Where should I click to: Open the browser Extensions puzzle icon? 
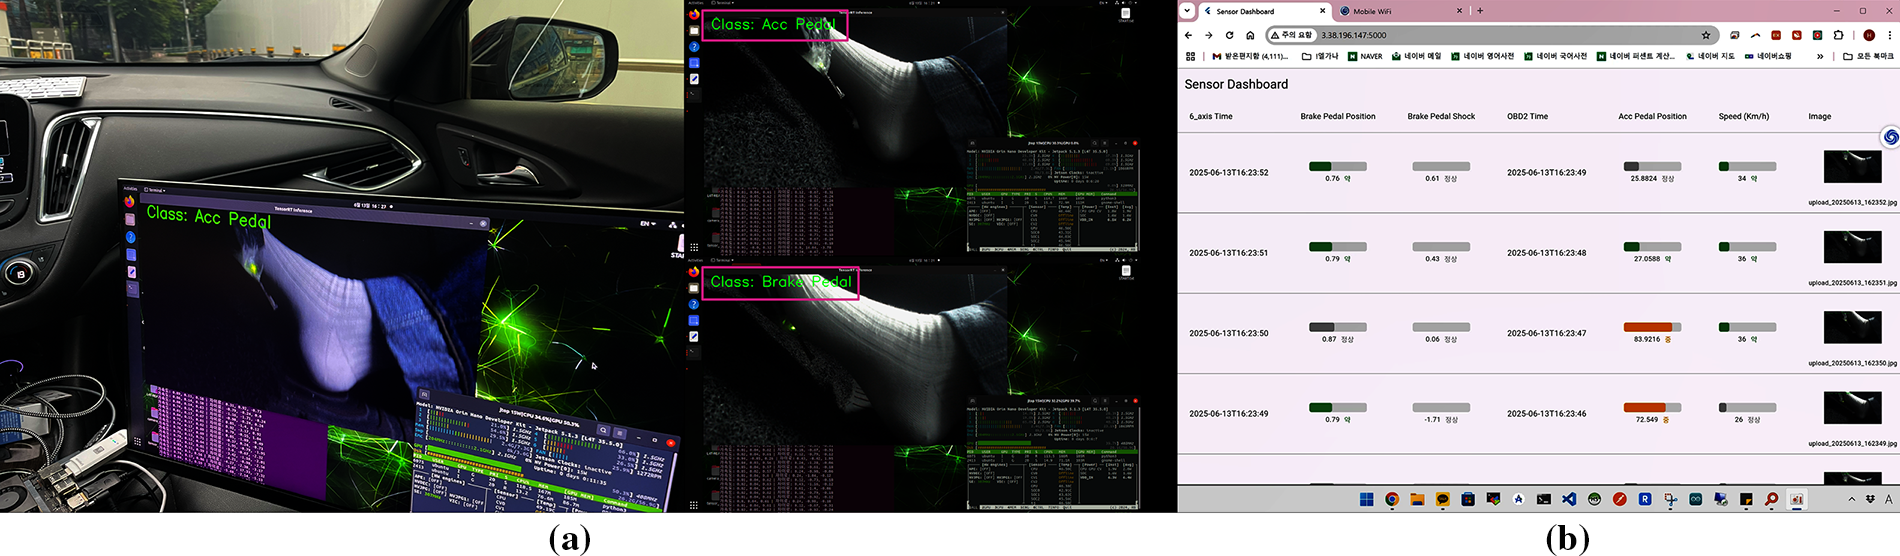tap(1838, 35)
